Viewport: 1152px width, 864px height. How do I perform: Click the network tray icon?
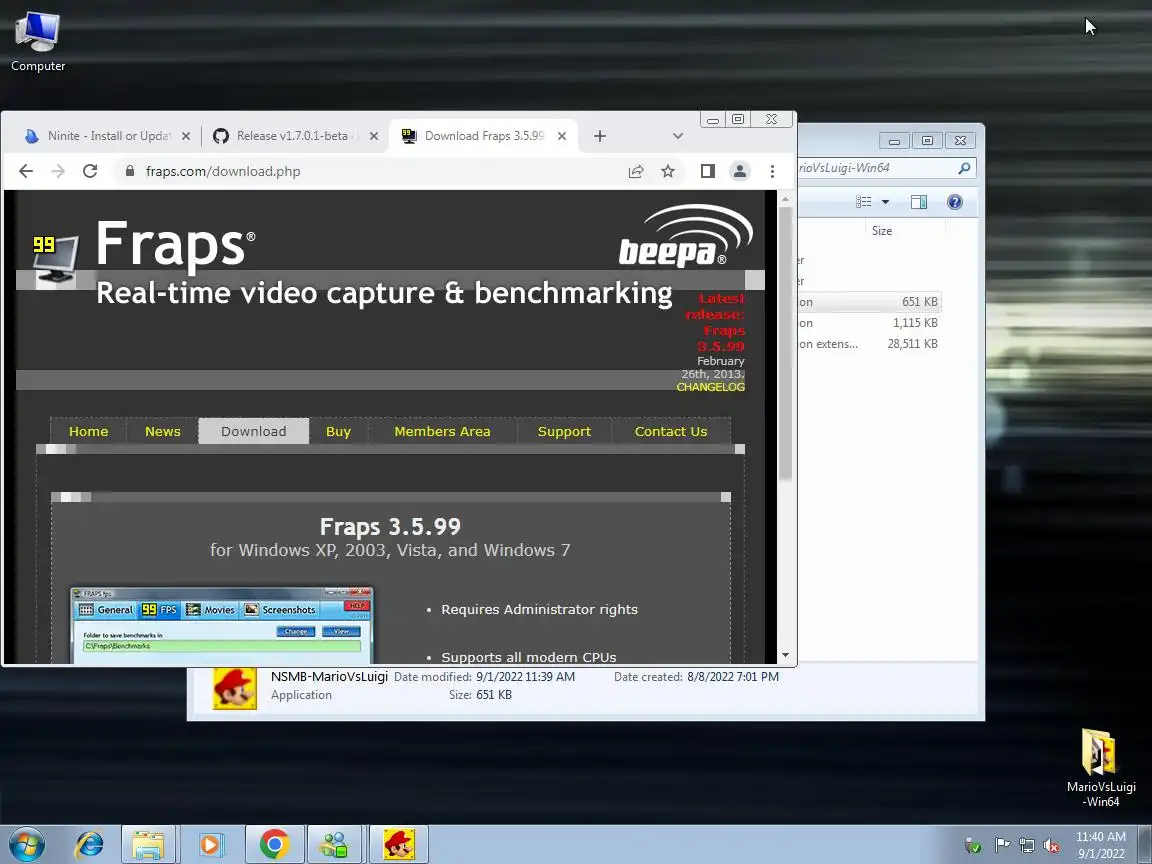click(1026, 846)
